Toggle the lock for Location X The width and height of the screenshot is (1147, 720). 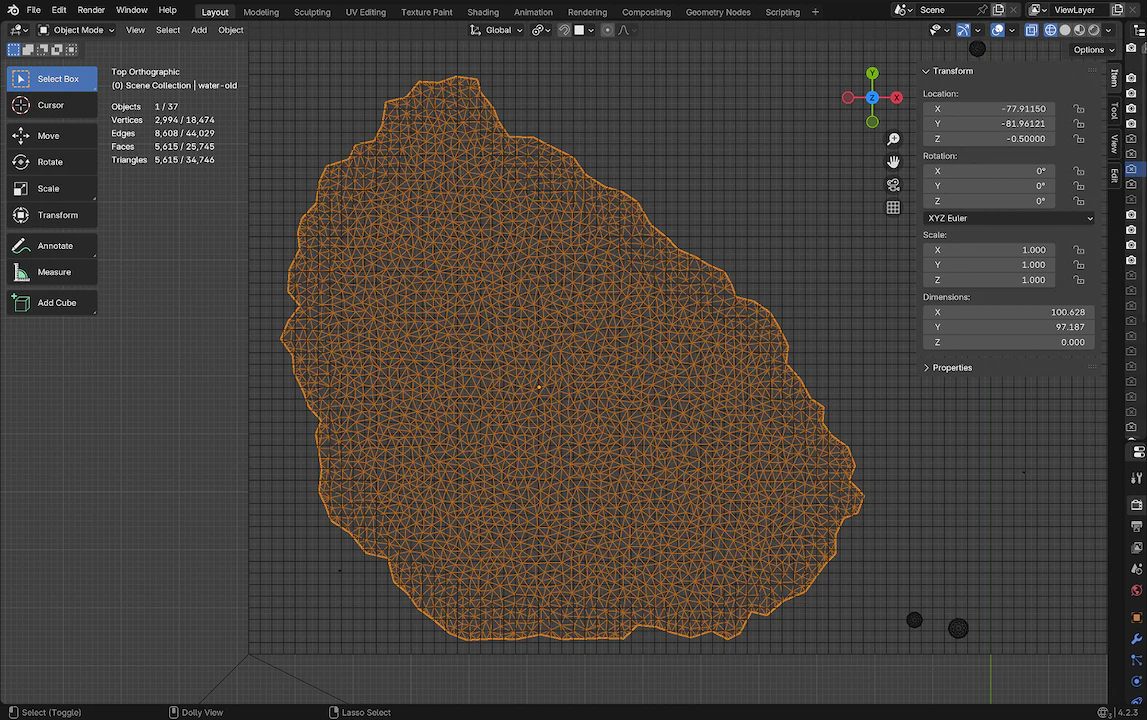click(1078, 109)
